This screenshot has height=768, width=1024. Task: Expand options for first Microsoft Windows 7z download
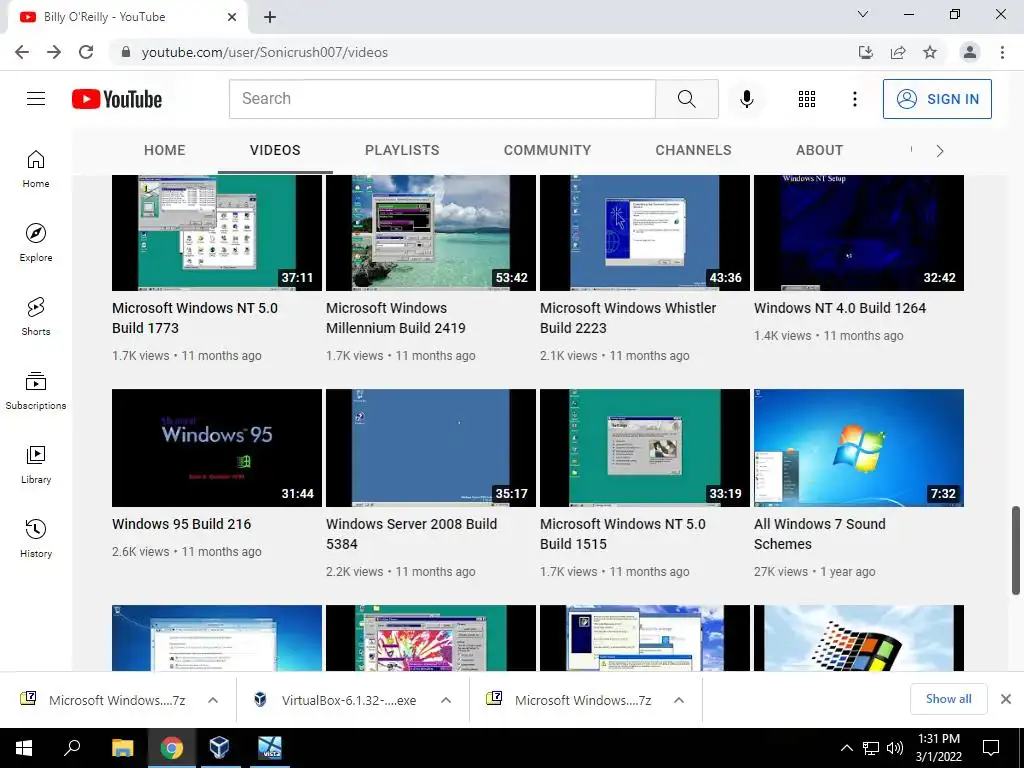click(213, 700)
